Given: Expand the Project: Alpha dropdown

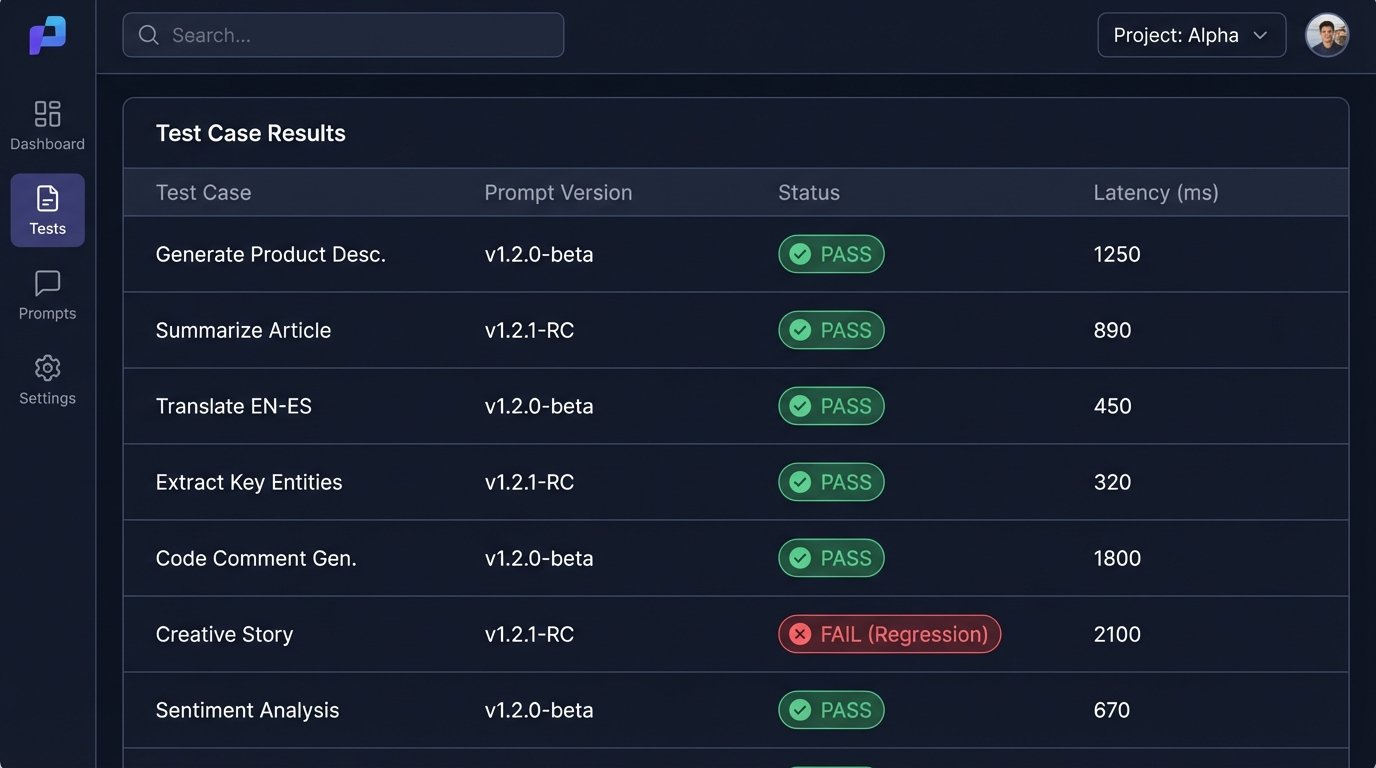Looking at the screenshot, I should [1190, 35].
